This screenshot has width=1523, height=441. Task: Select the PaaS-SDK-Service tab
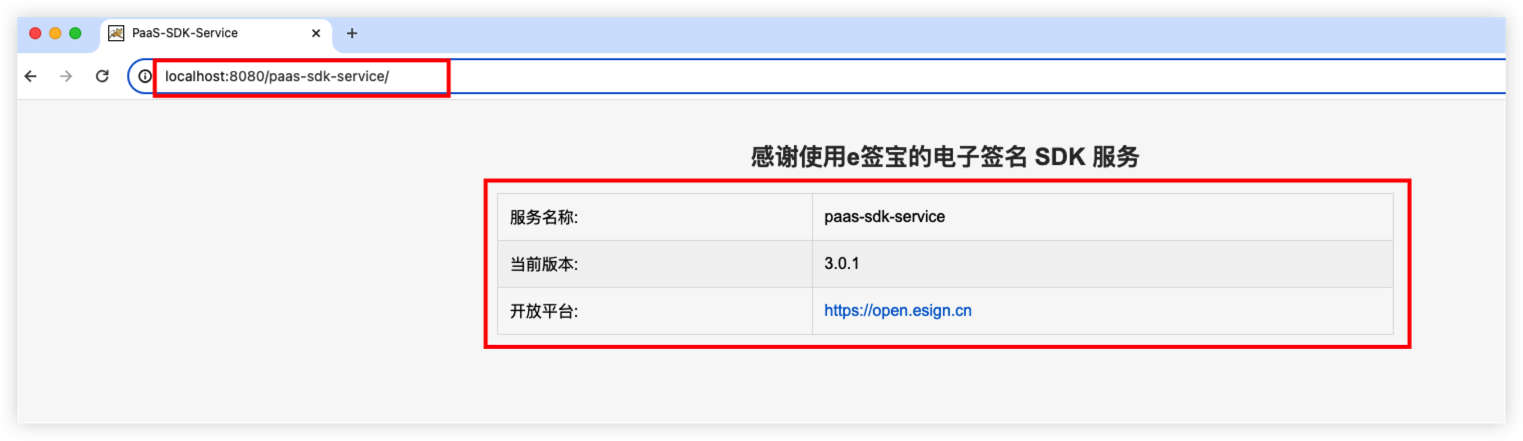click(x=216, y=33)
